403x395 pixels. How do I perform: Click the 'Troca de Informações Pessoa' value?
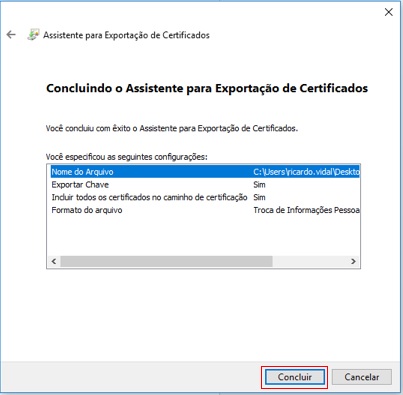coord(306,210)
